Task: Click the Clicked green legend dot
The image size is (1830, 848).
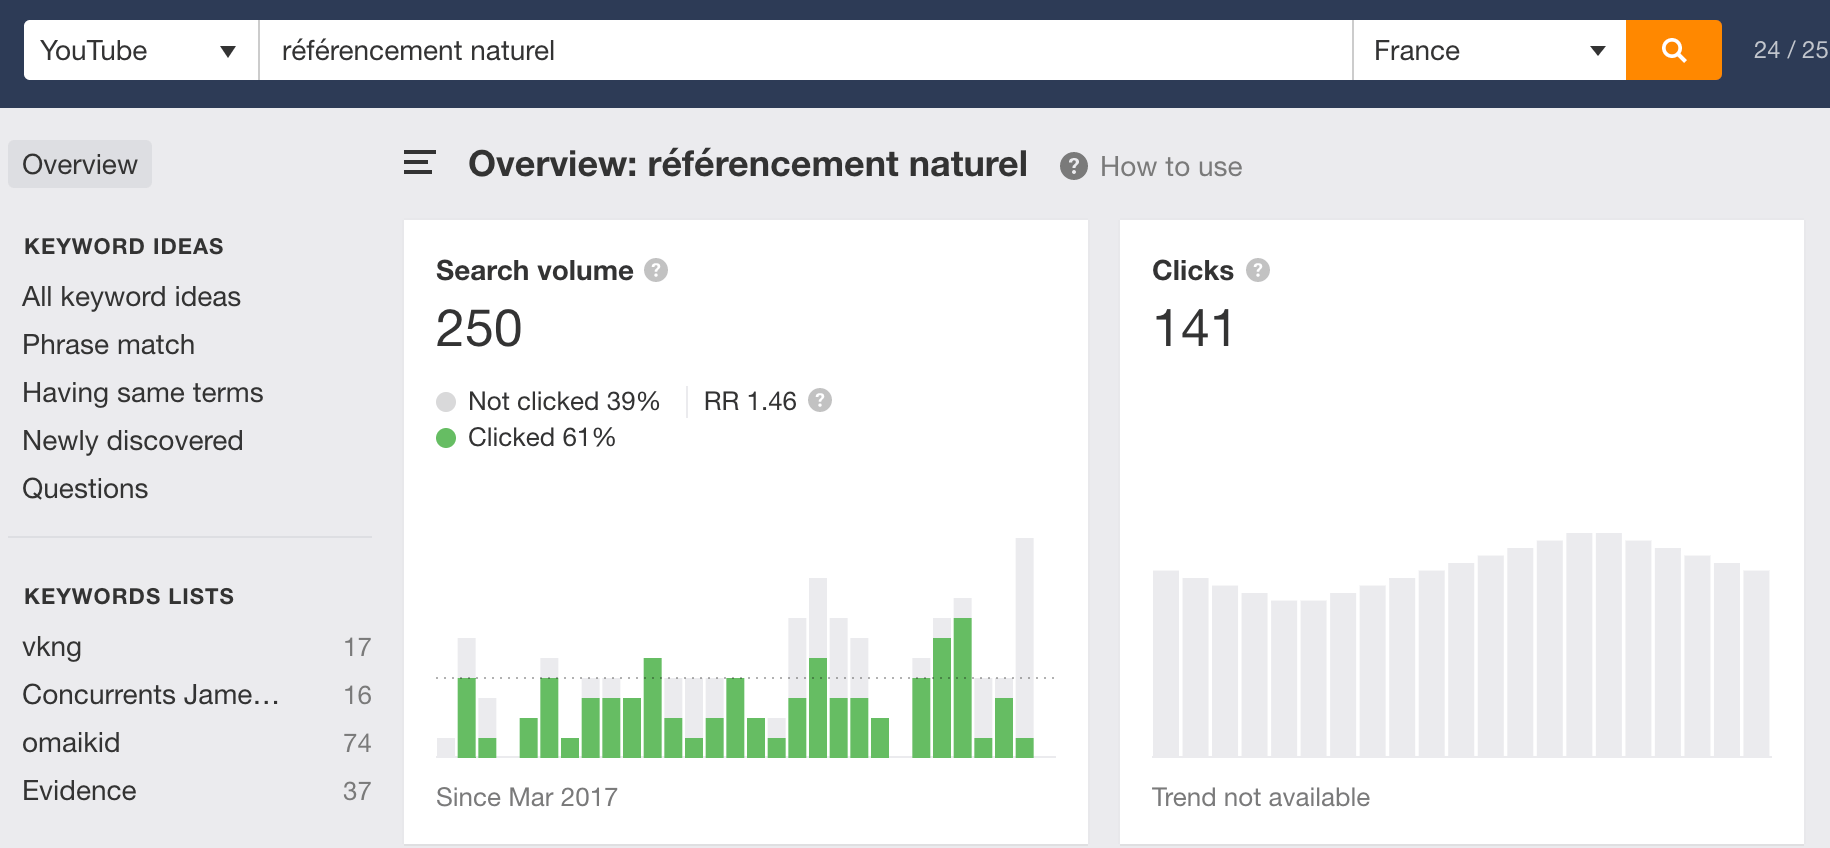Action: (x=446, y=438)
